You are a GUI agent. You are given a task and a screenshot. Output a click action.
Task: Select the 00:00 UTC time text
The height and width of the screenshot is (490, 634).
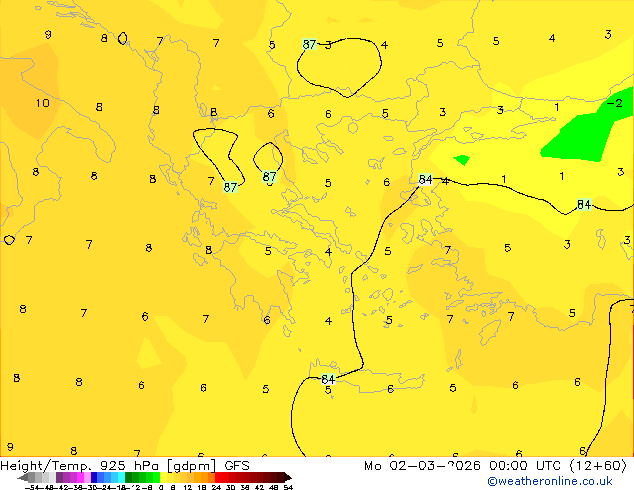coord(525,466)
